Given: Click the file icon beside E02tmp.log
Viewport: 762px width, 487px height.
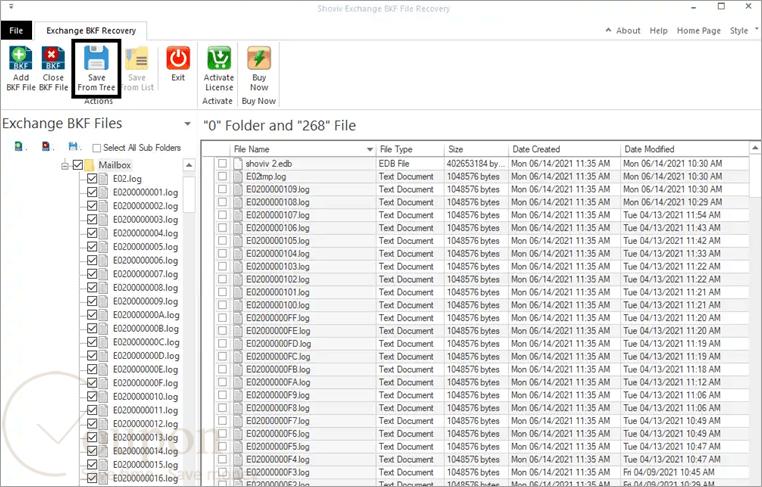Looking at the screenshot, I should 238,176.
